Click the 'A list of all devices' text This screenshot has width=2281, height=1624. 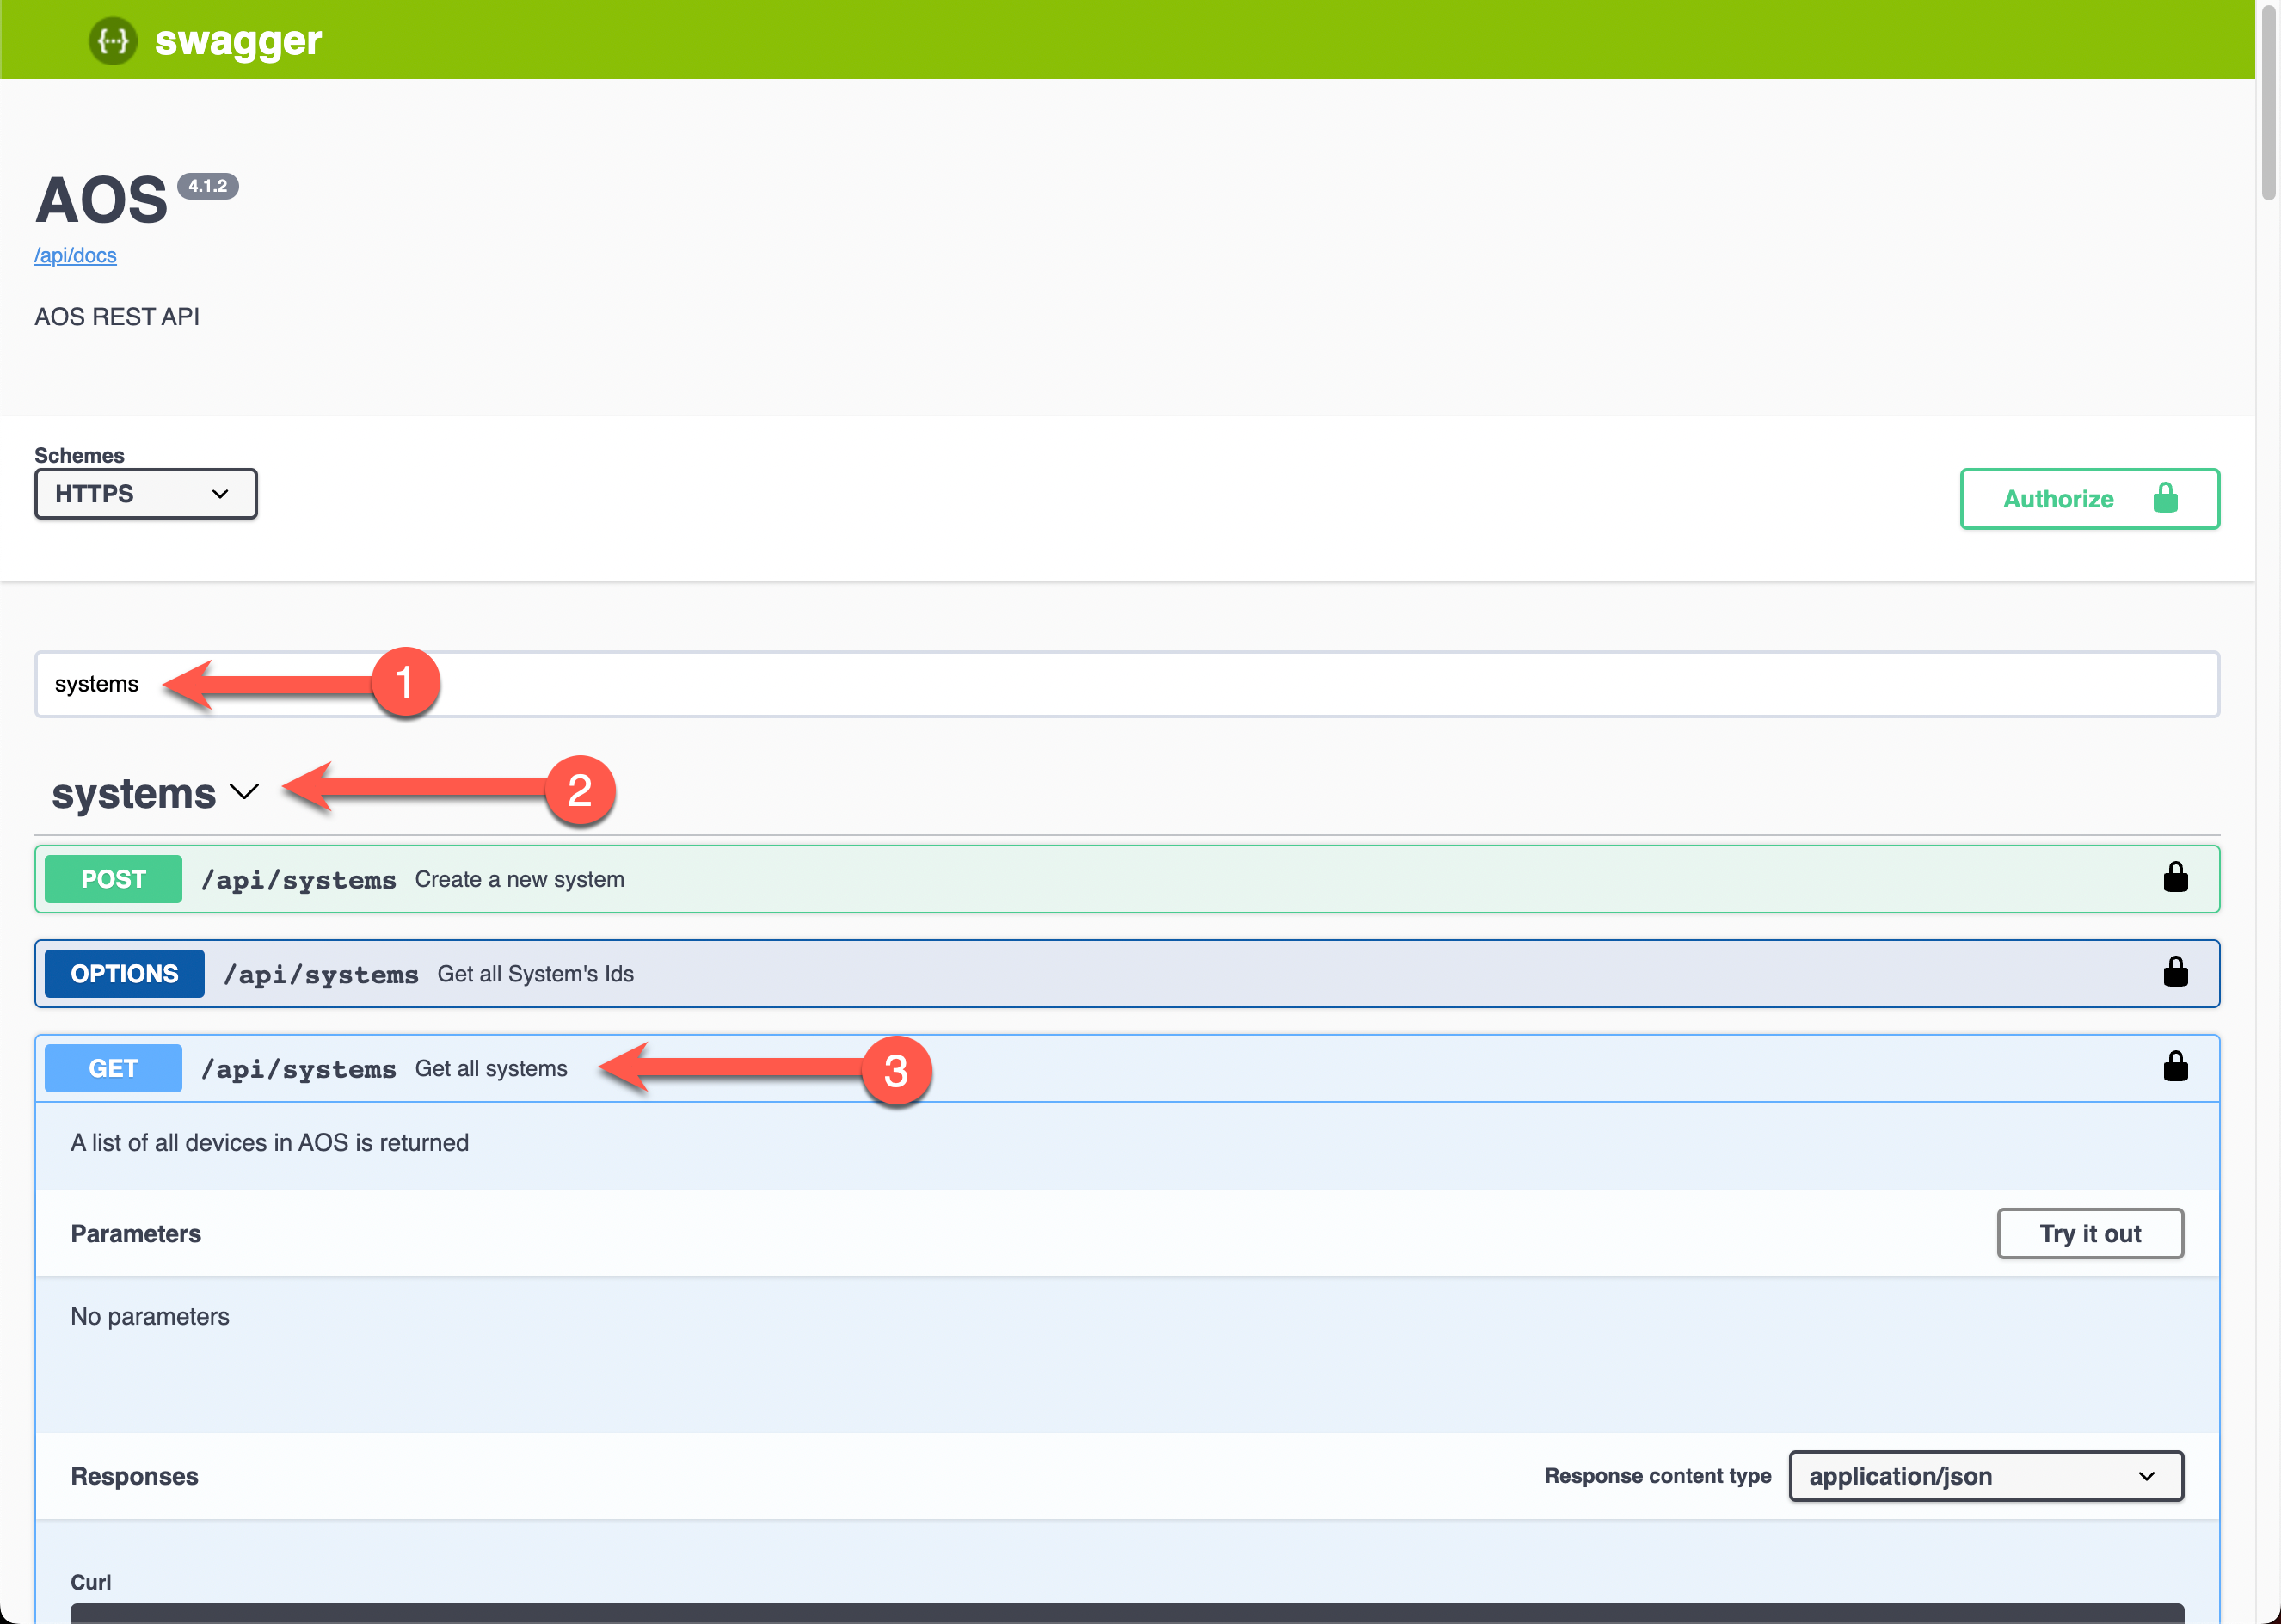(x=269, y=1143)
